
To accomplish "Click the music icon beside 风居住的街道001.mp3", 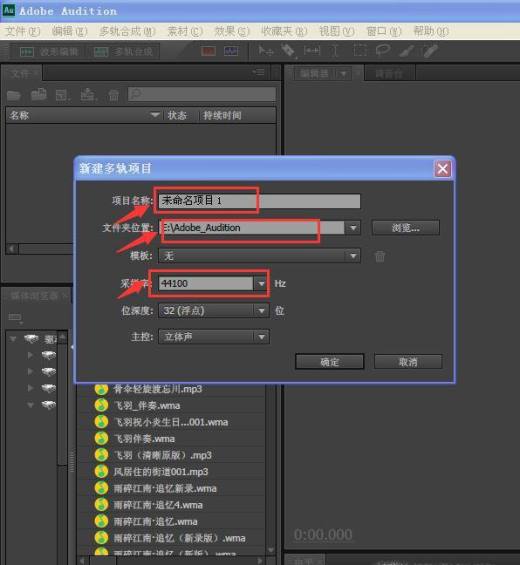I will pos(101,472).
